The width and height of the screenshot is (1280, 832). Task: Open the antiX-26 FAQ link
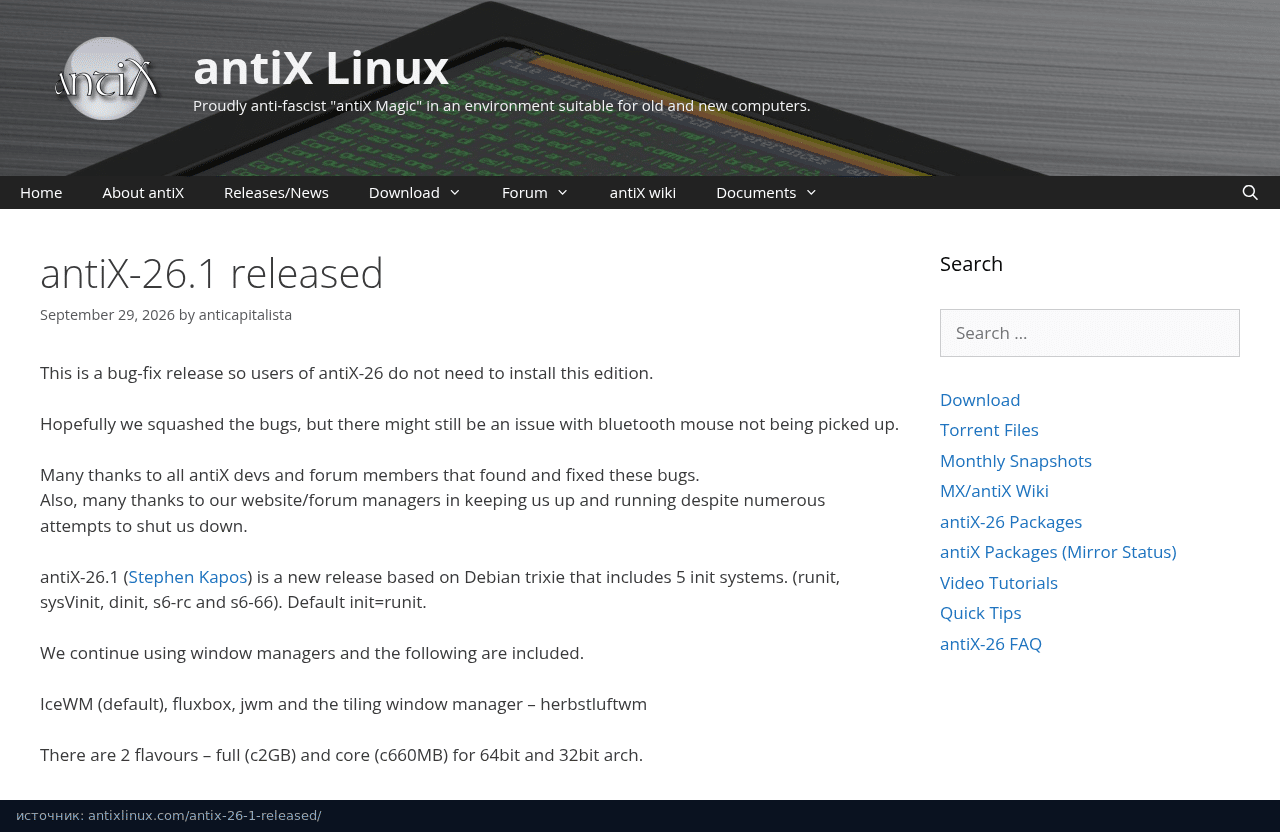point(991,644)
